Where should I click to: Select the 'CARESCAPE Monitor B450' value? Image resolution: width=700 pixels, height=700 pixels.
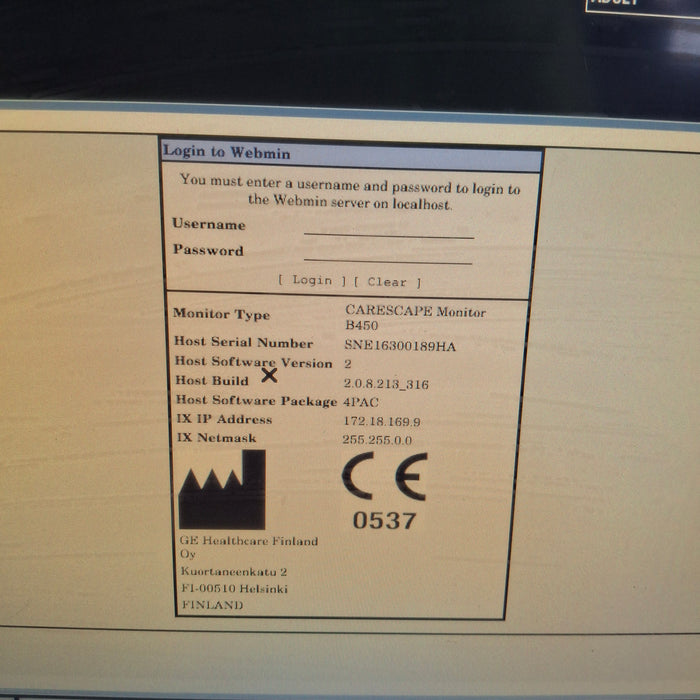point(415,317)
